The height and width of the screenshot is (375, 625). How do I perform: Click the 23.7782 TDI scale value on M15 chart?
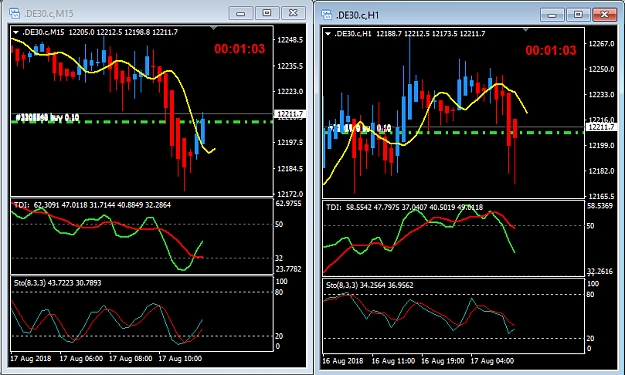click(289, 269)
